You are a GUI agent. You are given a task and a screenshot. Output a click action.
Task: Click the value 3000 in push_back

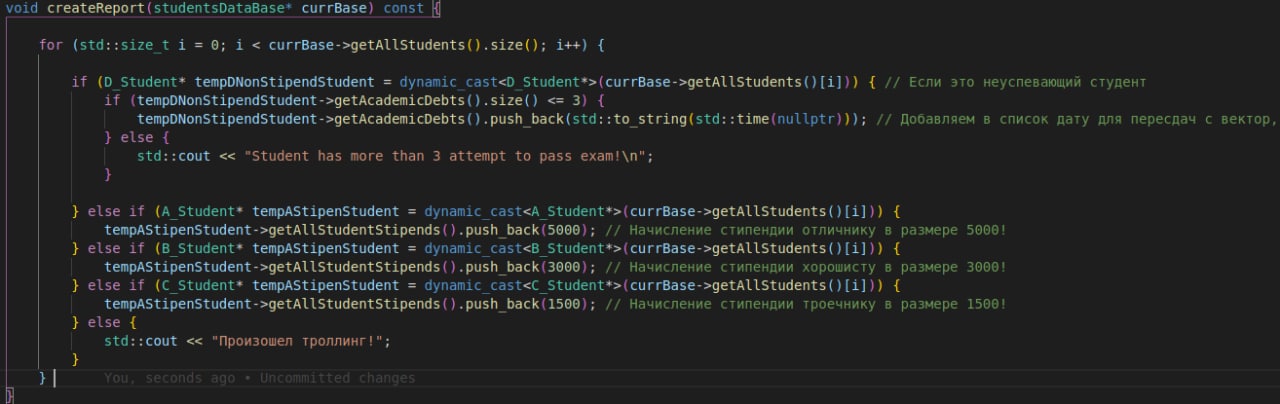[564, 270]
